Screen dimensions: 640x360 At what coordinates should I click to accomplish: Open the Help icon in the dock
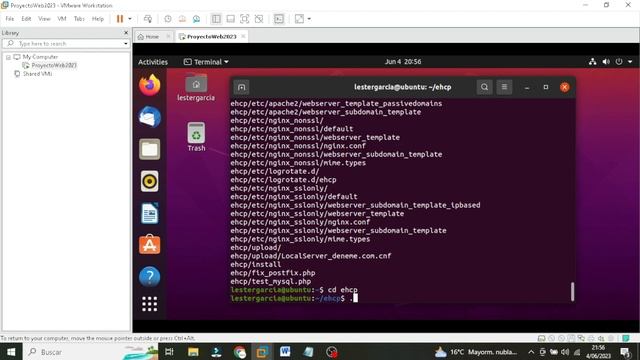tap(149, 277)
